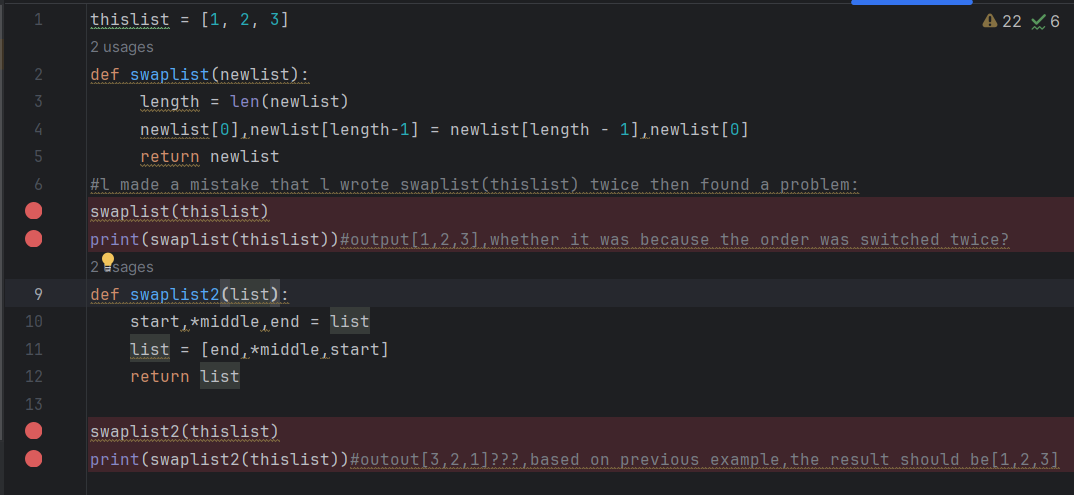This screenshot has height=495, width=1074.
Task: Open the "2 usages" hint above def swaplist
Action: coord(122,46)
